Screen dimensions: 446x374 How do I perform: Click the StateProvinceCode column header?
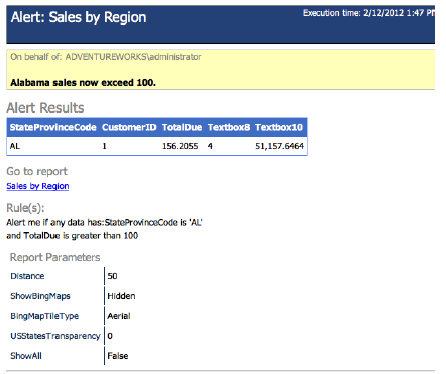click(x=53, y=127)
